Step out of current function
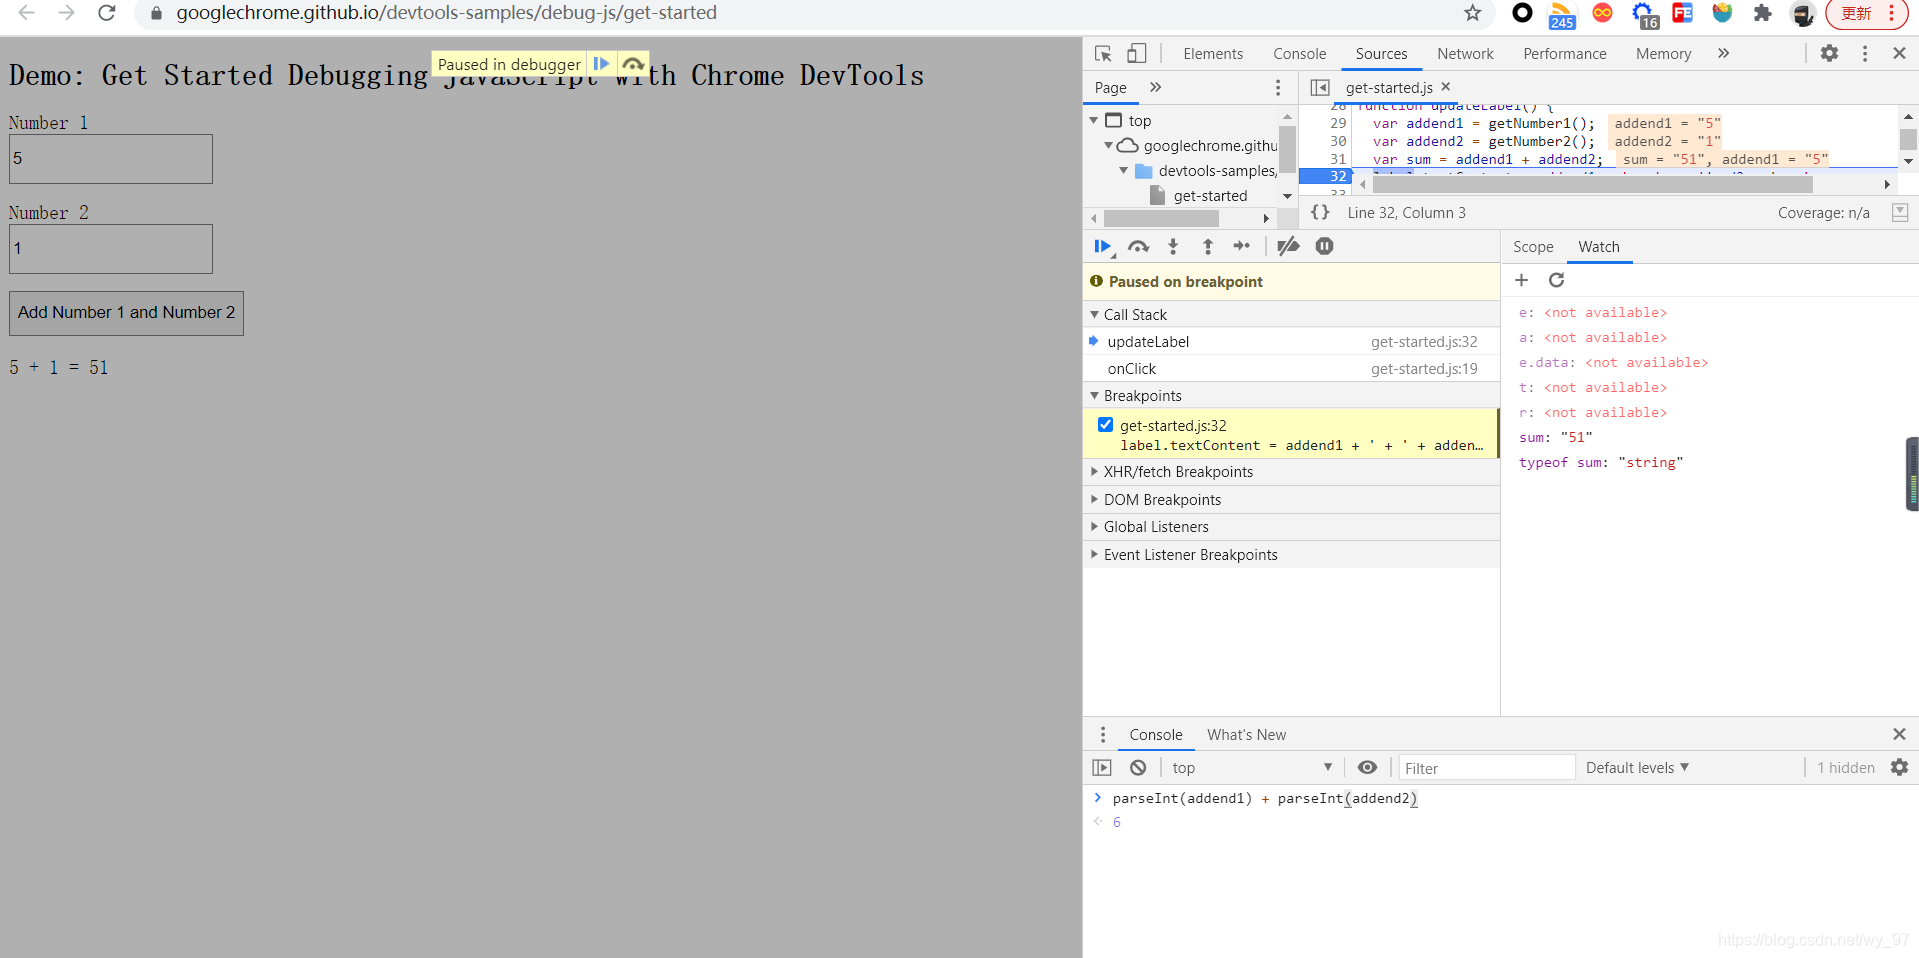 coord(1208,246)
